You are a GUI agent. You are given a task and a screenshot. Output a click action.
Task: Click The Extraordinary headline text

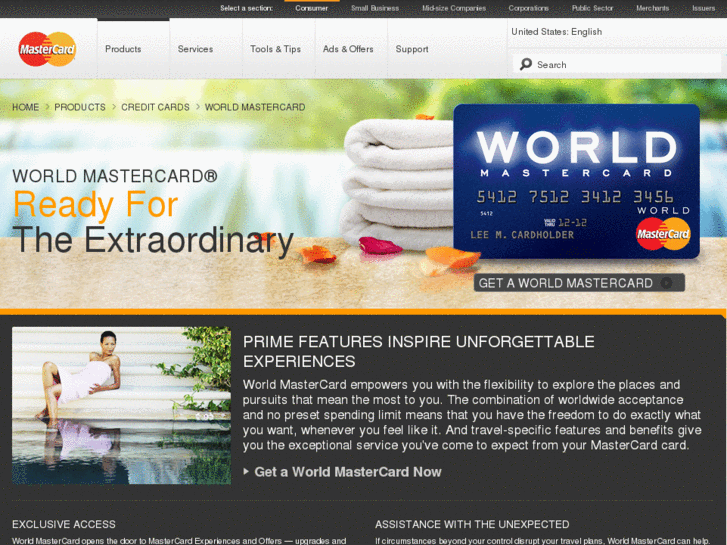click(x=153, y=240)
